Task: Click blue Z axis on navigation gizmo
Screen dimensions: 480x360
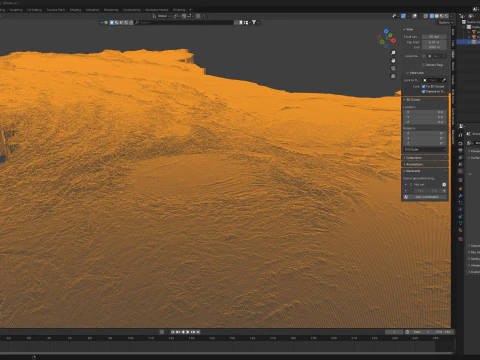Action: tap(386, 31)
